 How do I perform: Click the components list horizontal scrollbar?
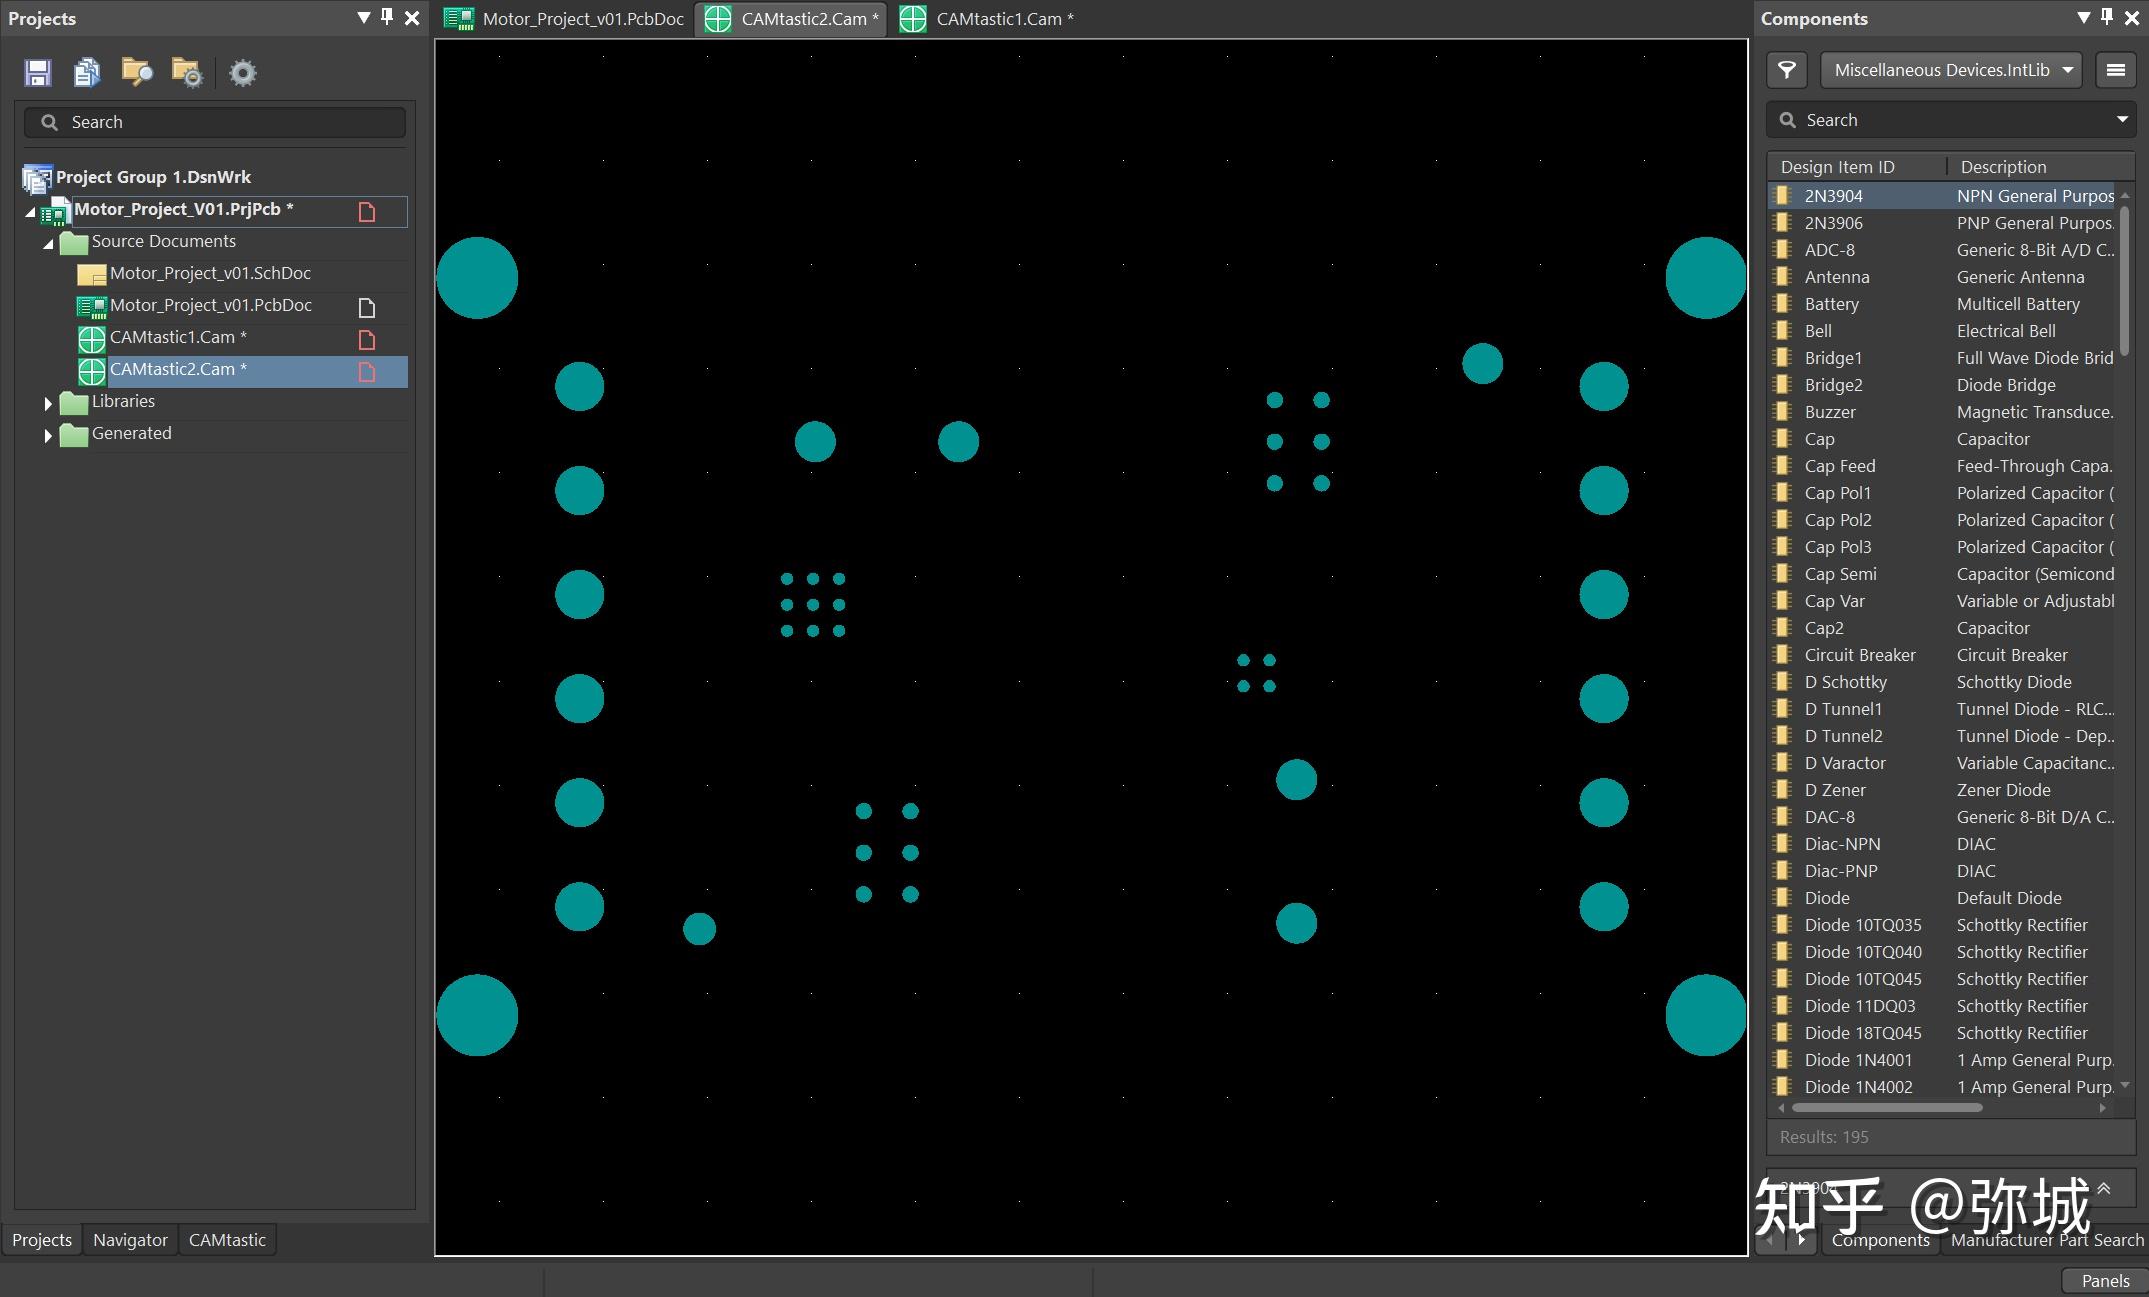point(1887,1108)
